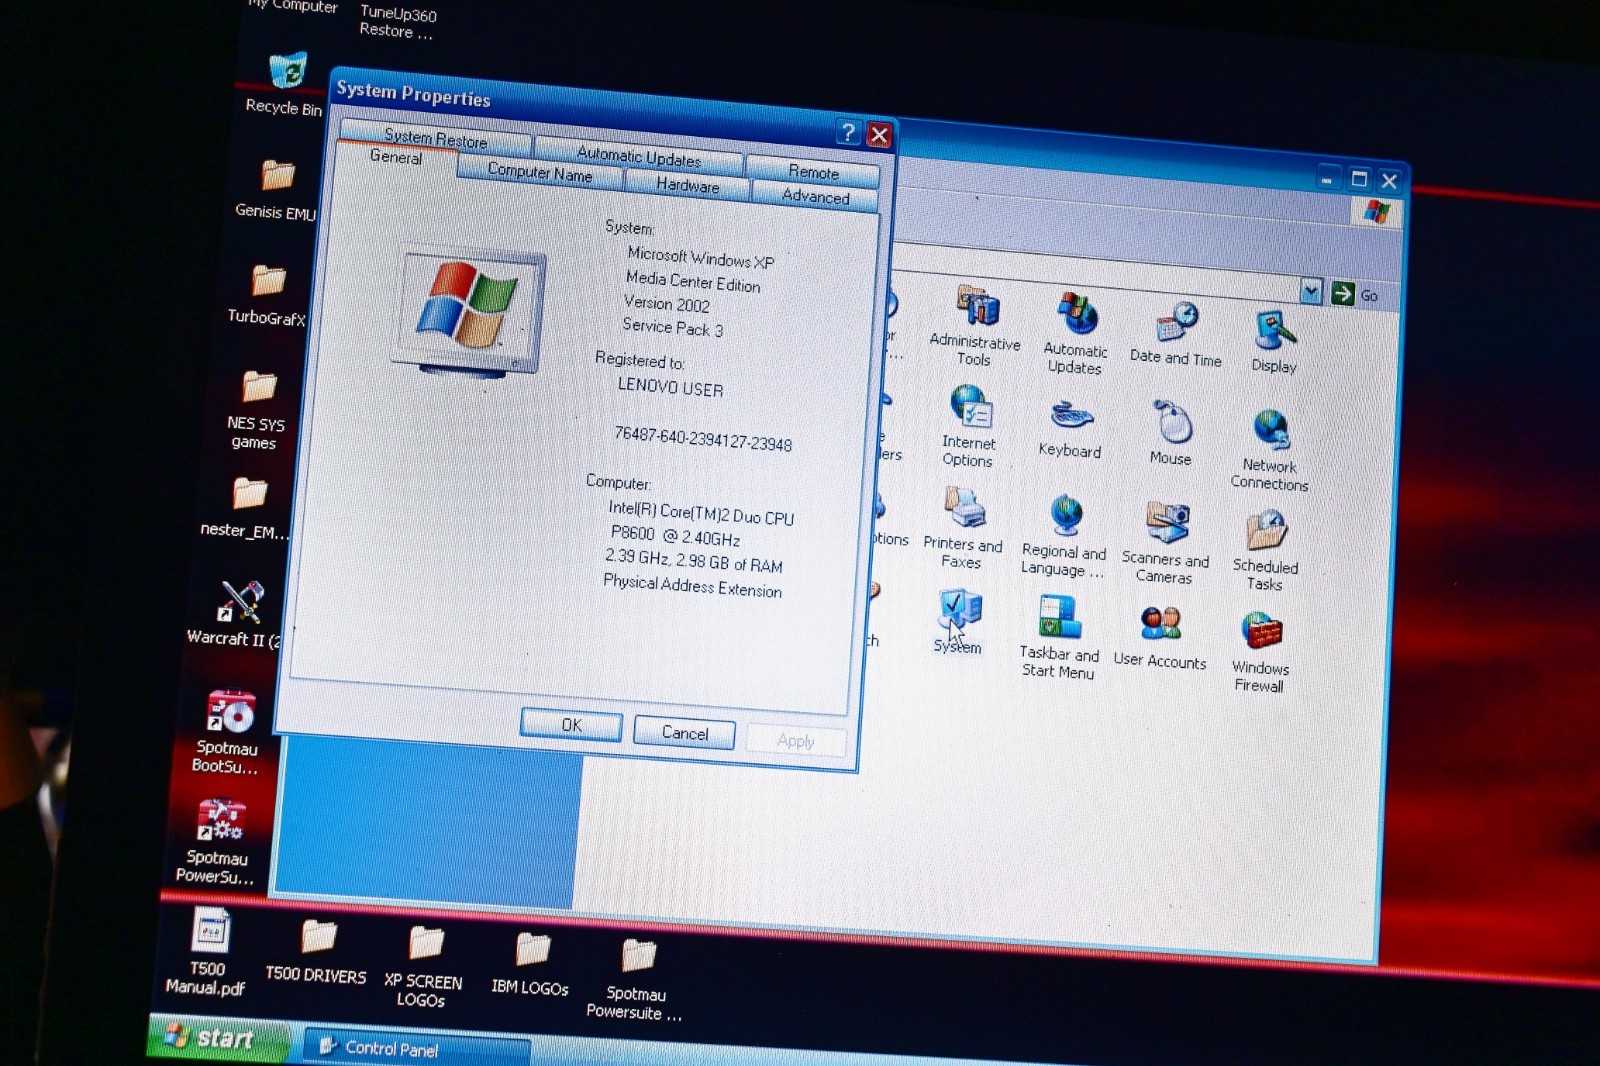This screenshot has height=1066, width=1600.
Task: Switch to the Automatic Updates tab
Action: tap(638, 156)
